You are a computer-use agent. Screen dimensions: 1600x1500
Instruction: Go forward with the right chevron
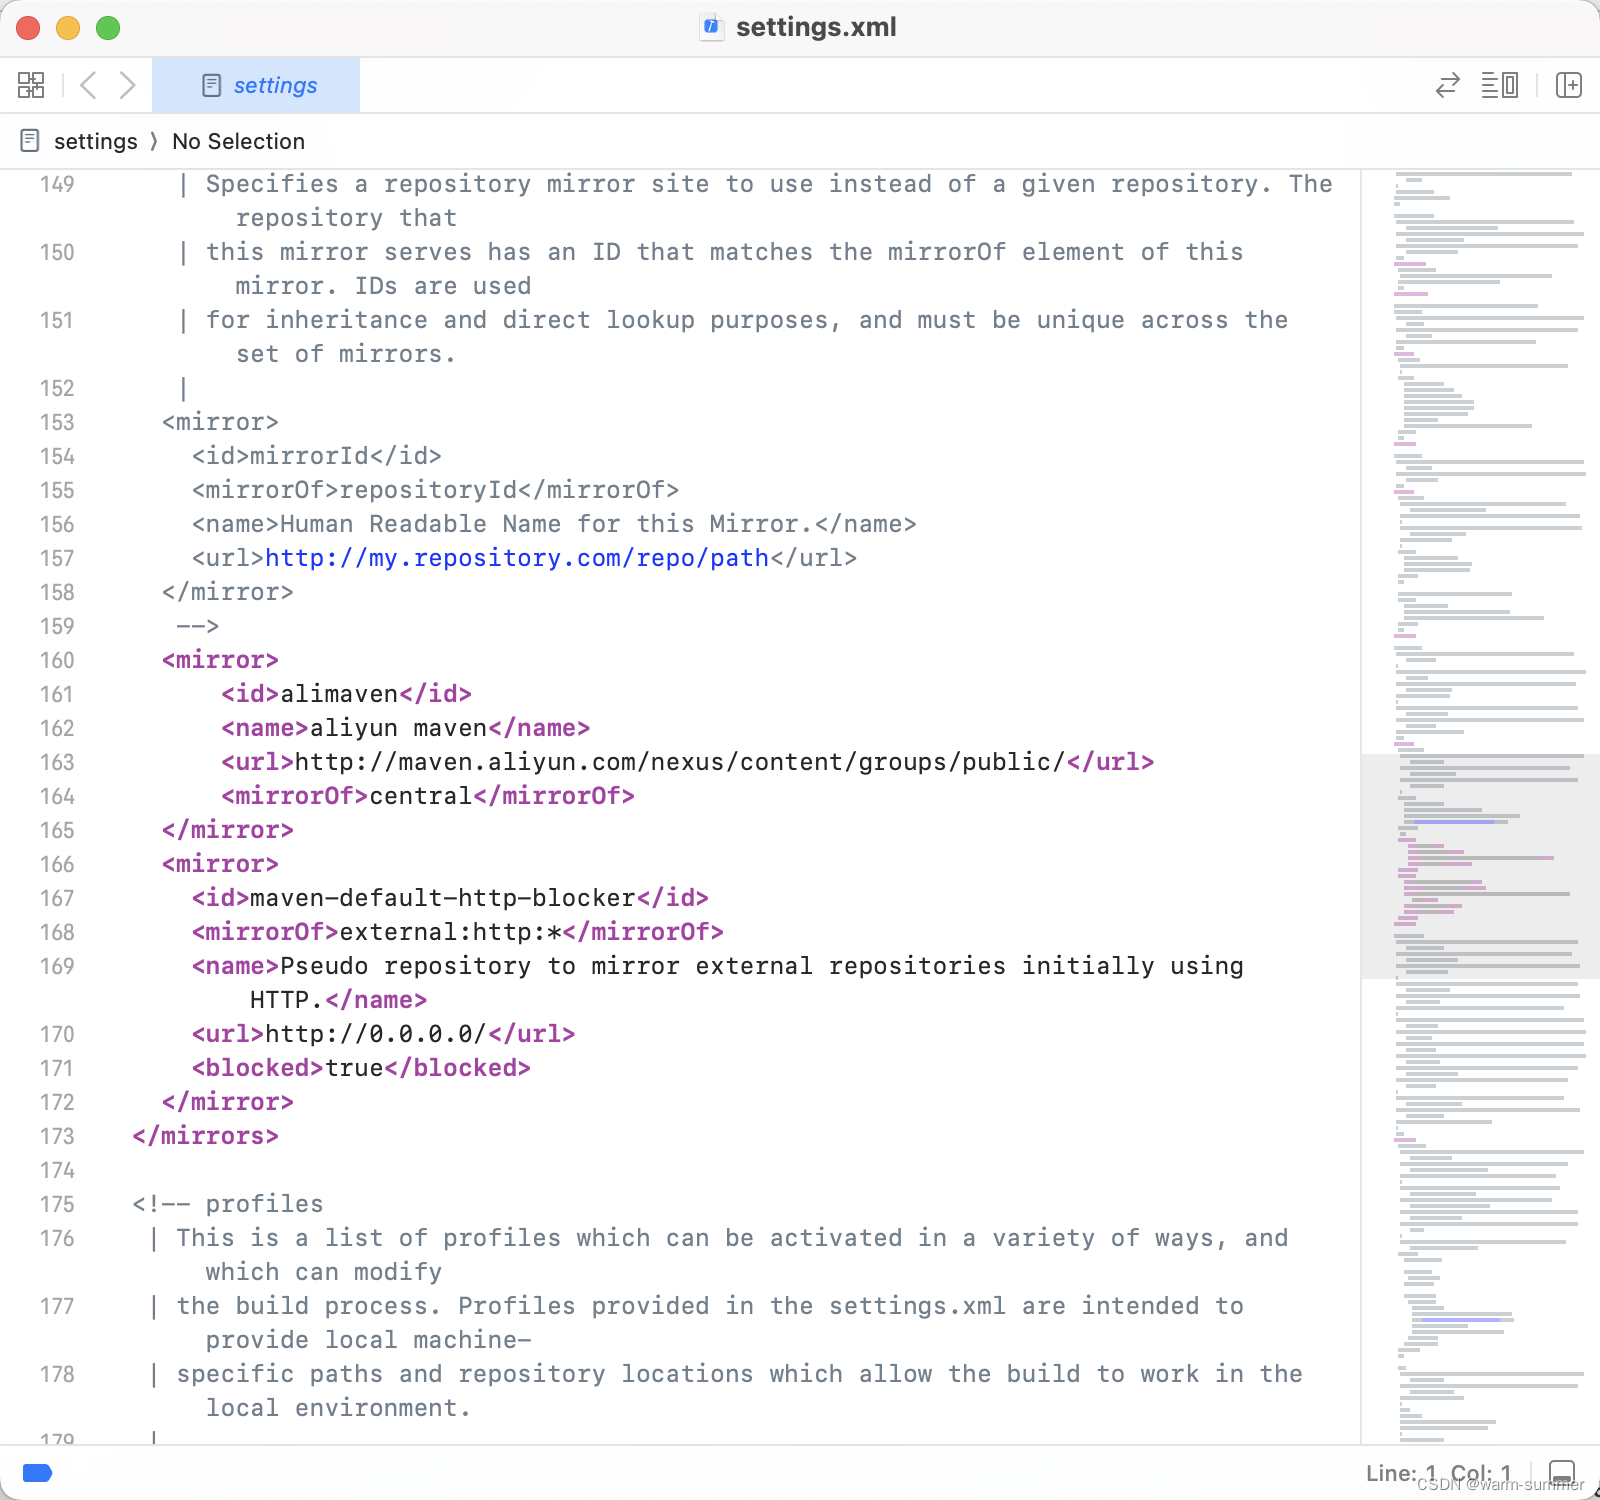127,85
